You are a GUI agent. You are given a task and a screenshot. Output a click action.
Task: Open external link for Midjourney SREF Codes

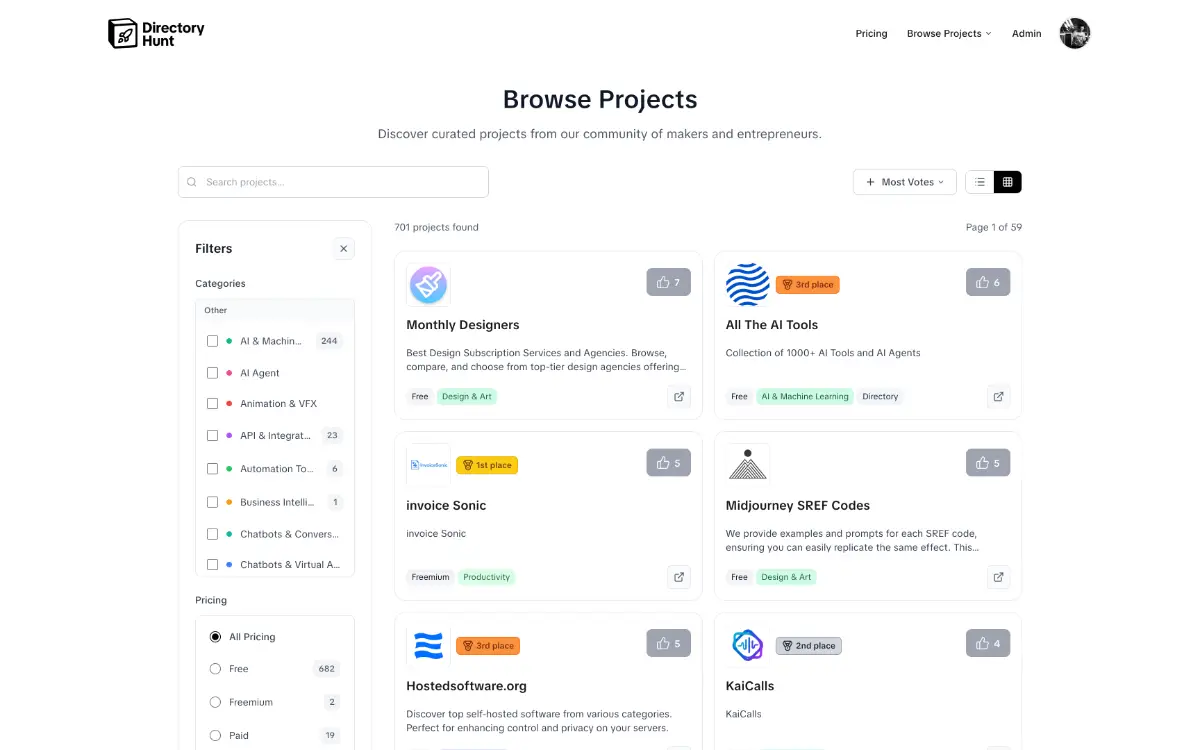click(x=998, y=577)
